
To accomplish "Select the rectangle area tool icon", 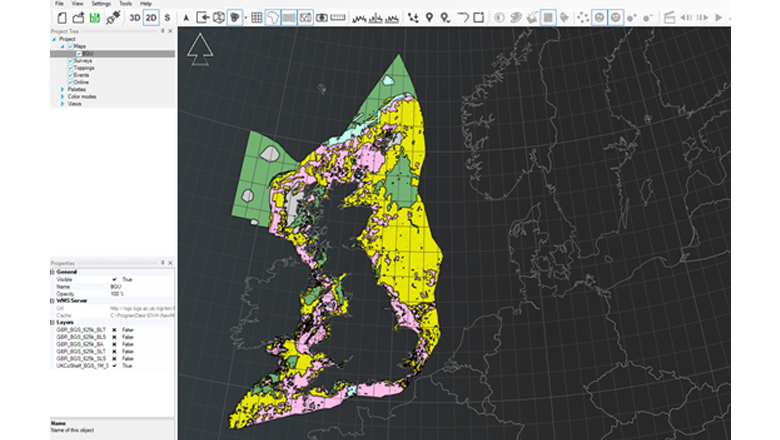I will click(x=479, y=18).
